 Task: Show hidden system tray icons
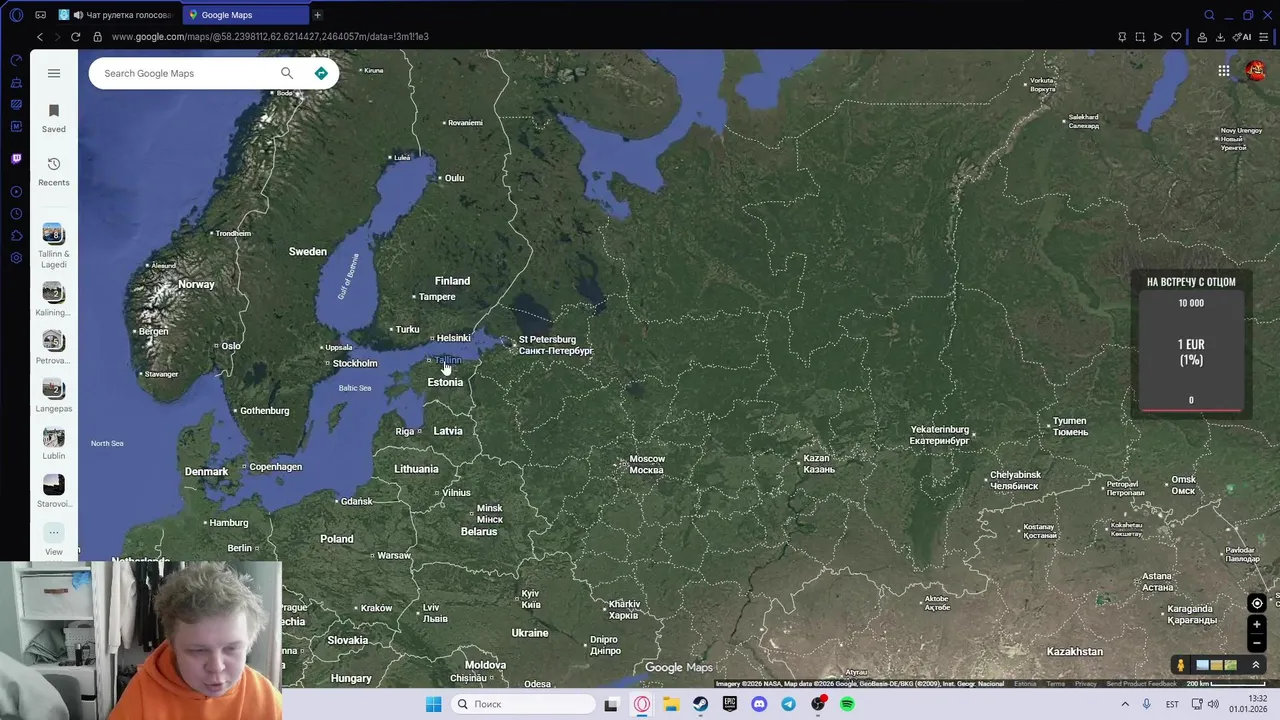coord(1125,704)
